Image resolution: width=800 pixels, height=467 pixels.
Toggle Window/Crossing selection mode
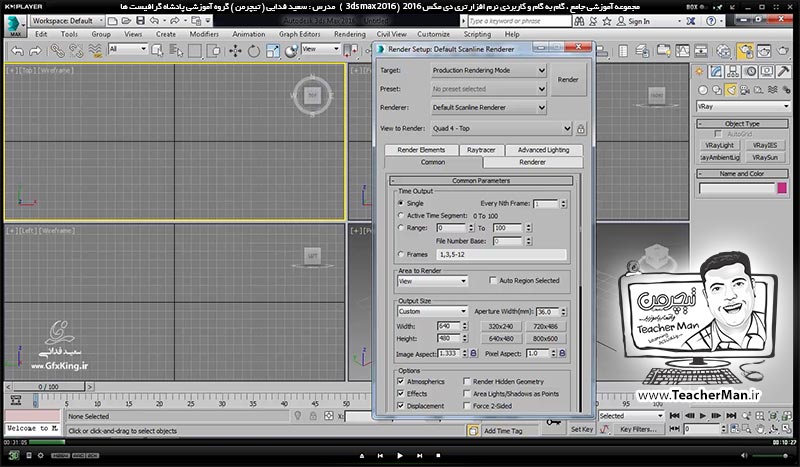pos(214,51)
